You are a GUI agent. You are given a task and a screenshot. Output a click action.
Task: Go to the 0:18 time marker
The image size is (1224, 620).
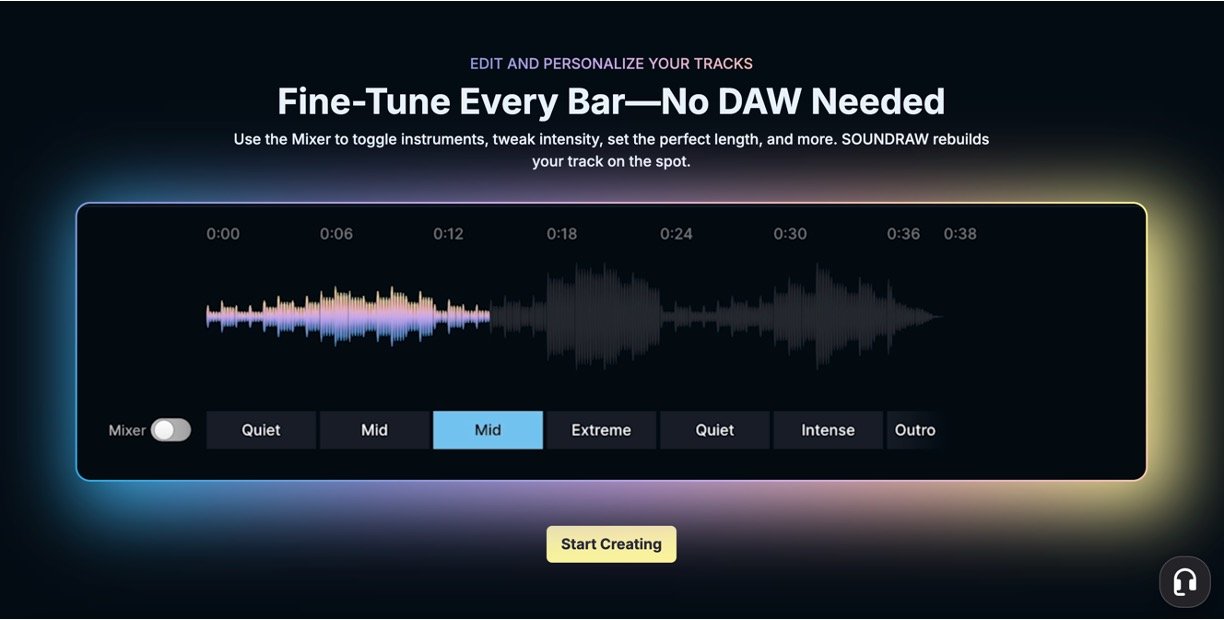click(x=562, y=234)
